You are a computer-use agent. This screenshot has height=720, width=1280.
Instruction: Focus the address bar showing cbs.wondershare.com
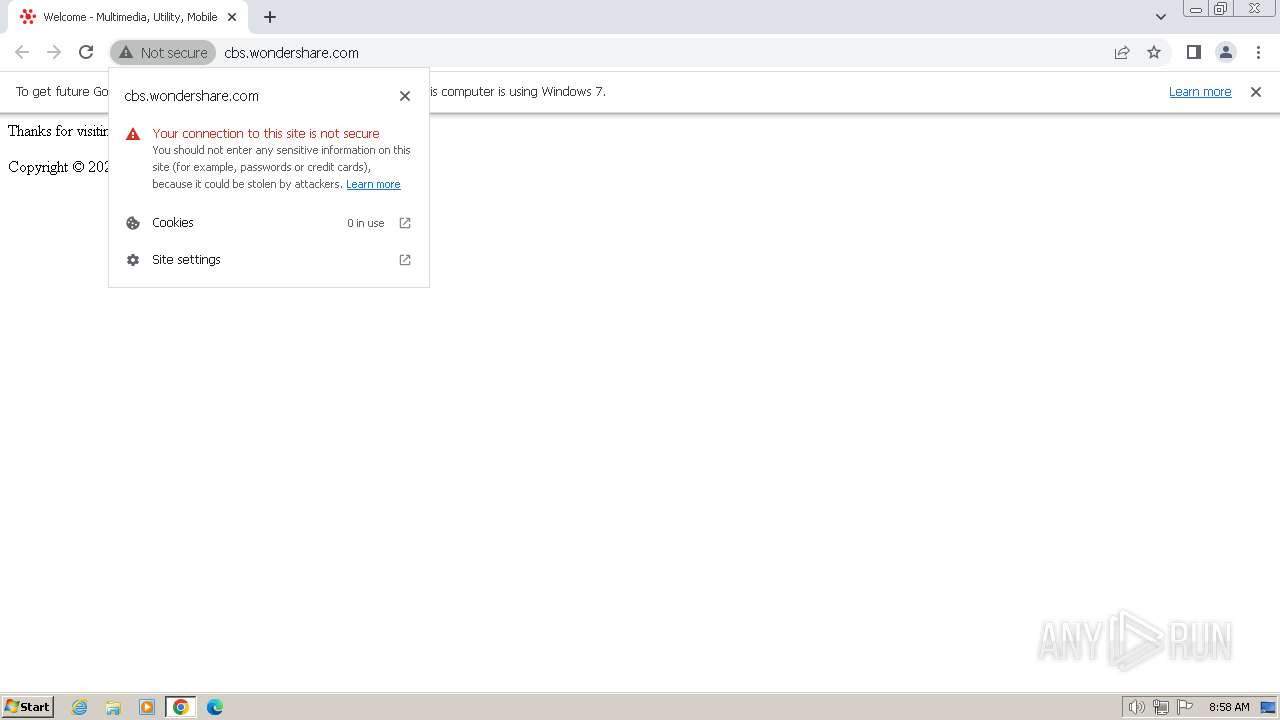pos(660,52)
